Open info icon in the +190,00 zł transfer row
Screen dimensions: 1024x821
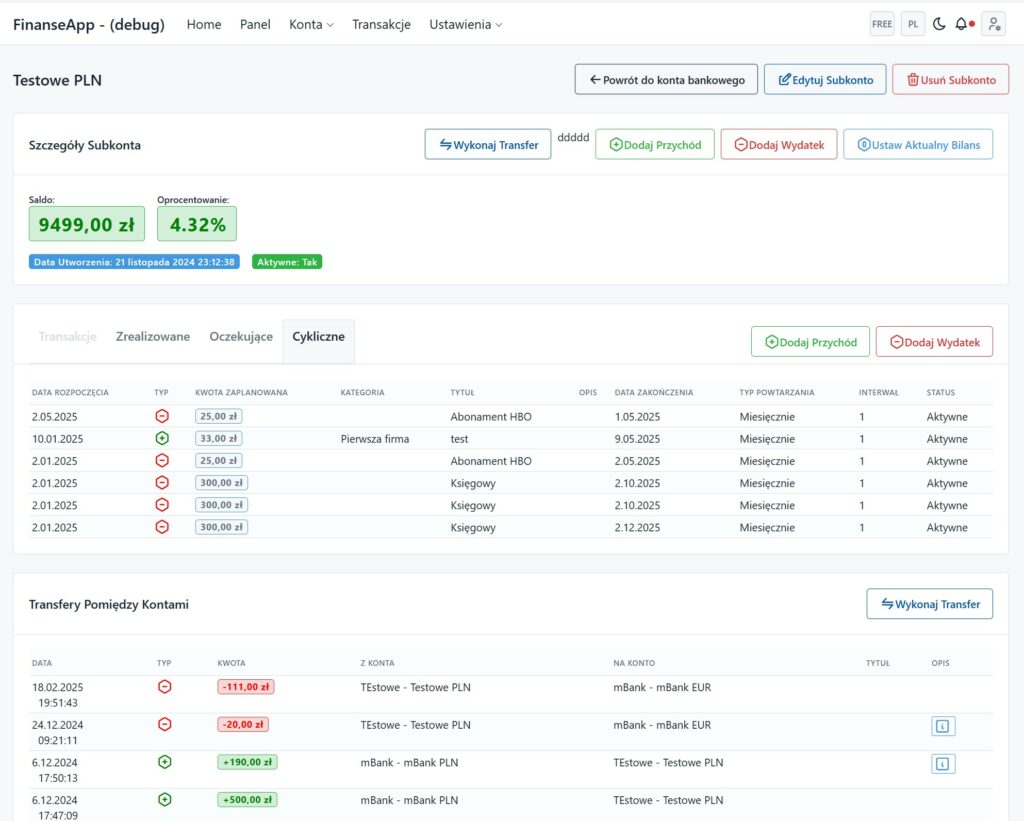tap(942, 764)
